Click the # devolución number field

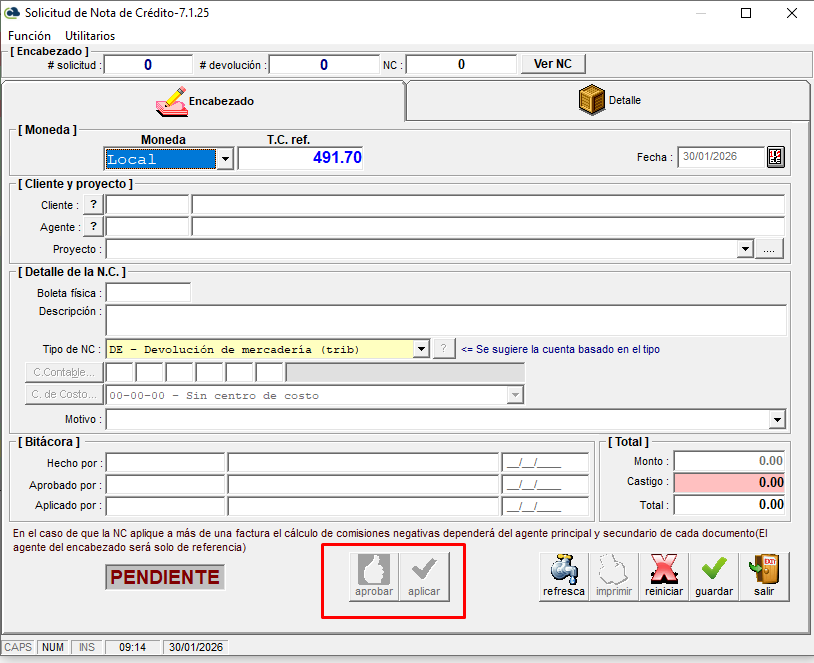(324, 65)
